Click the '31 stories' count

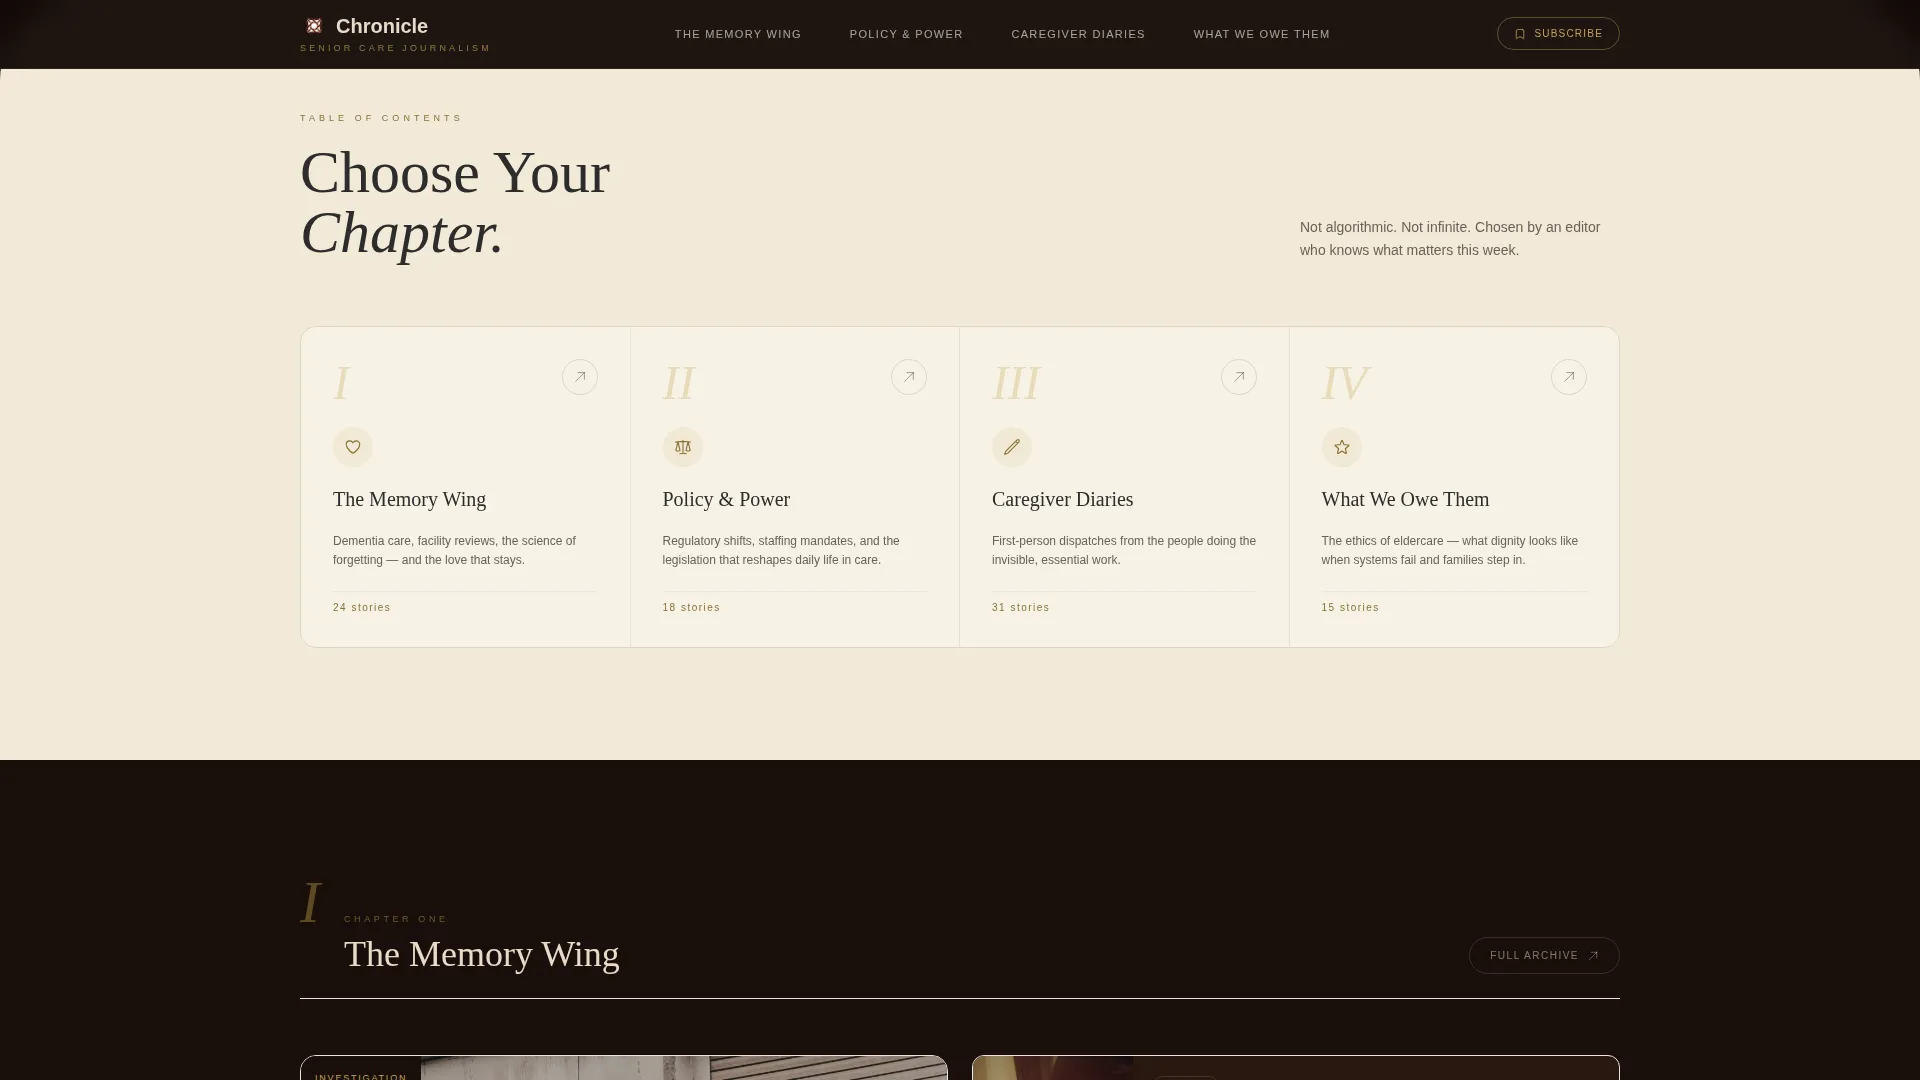tap(1021, 607)
